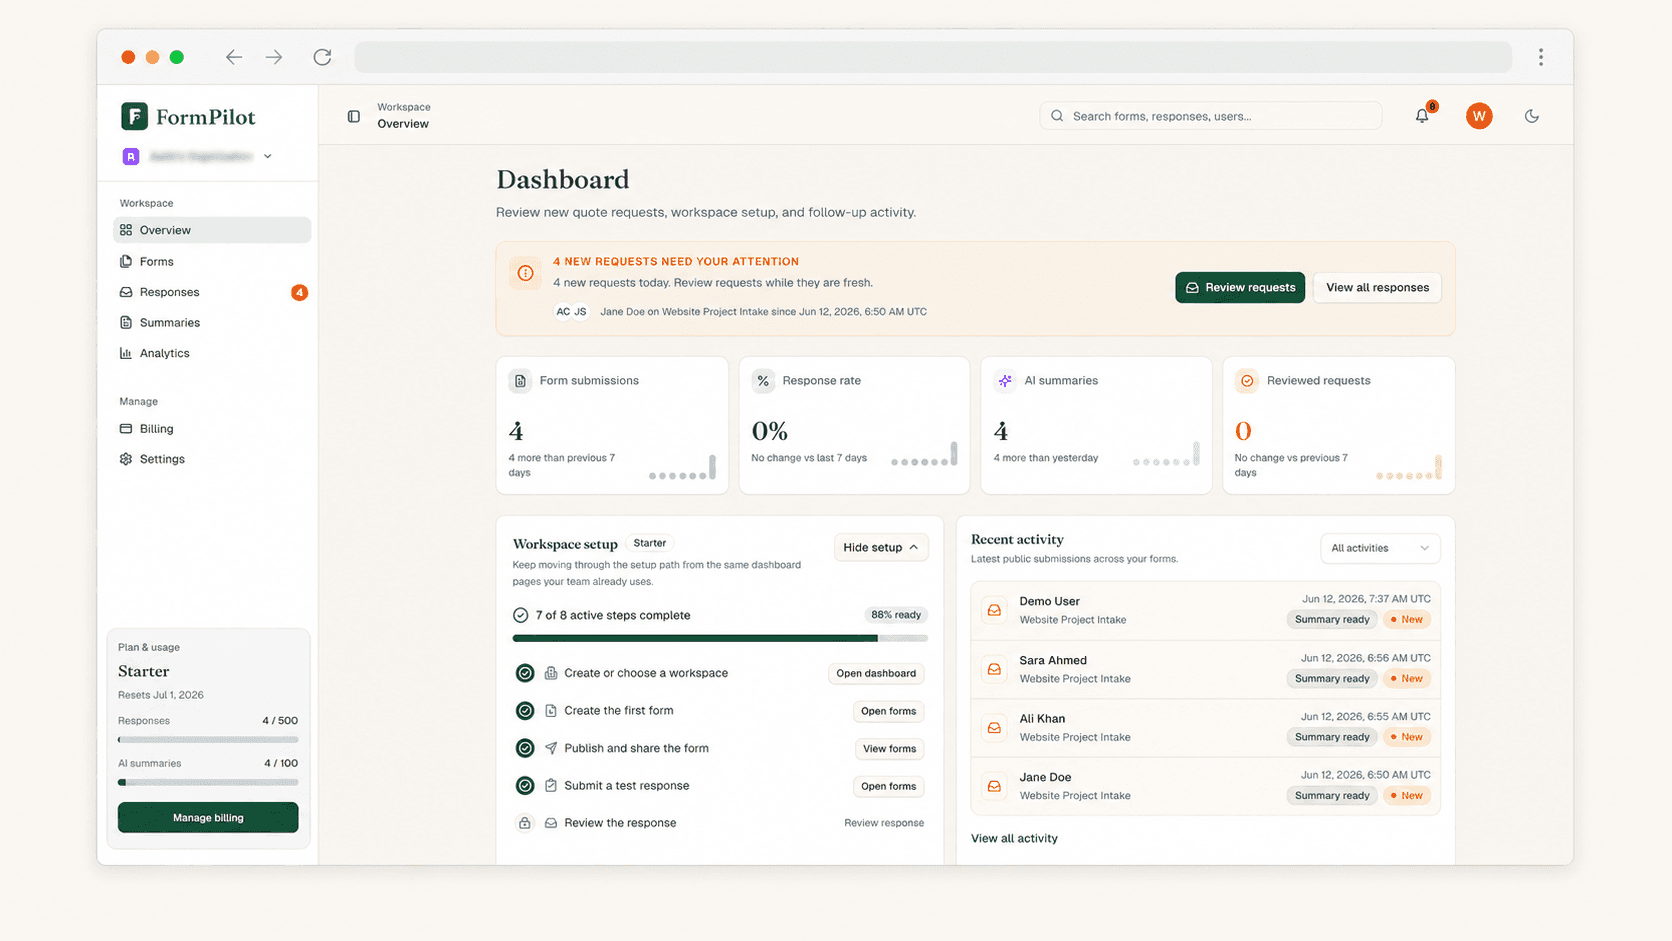The width and height of the screenshot is (1672, 941).
Task: Click the 88% ready badge
Action: (x=896, y=615)
